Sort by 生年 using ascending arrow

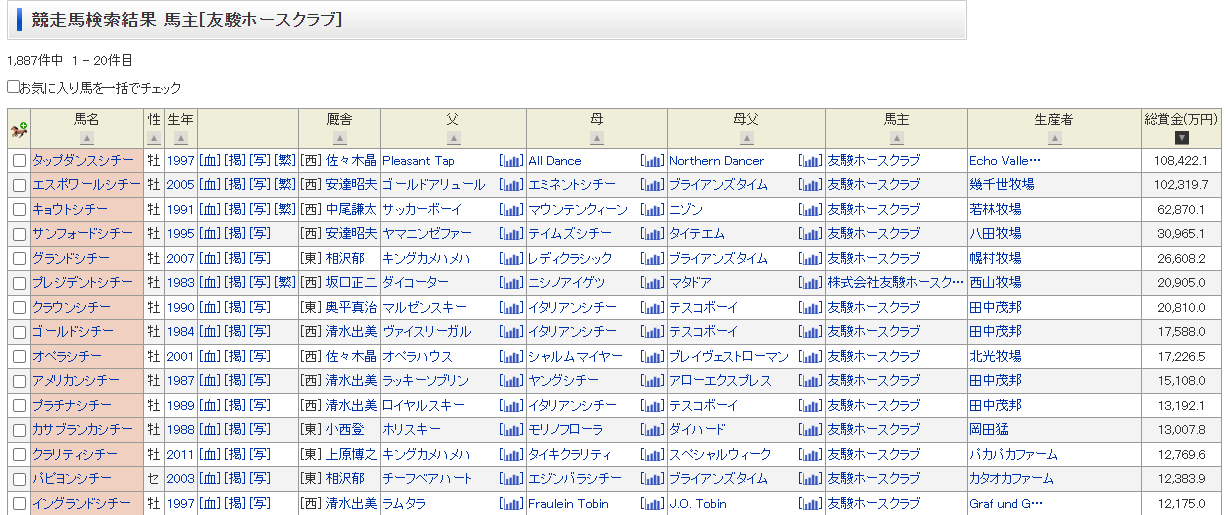pyautogui.click(x=181, y=138)
